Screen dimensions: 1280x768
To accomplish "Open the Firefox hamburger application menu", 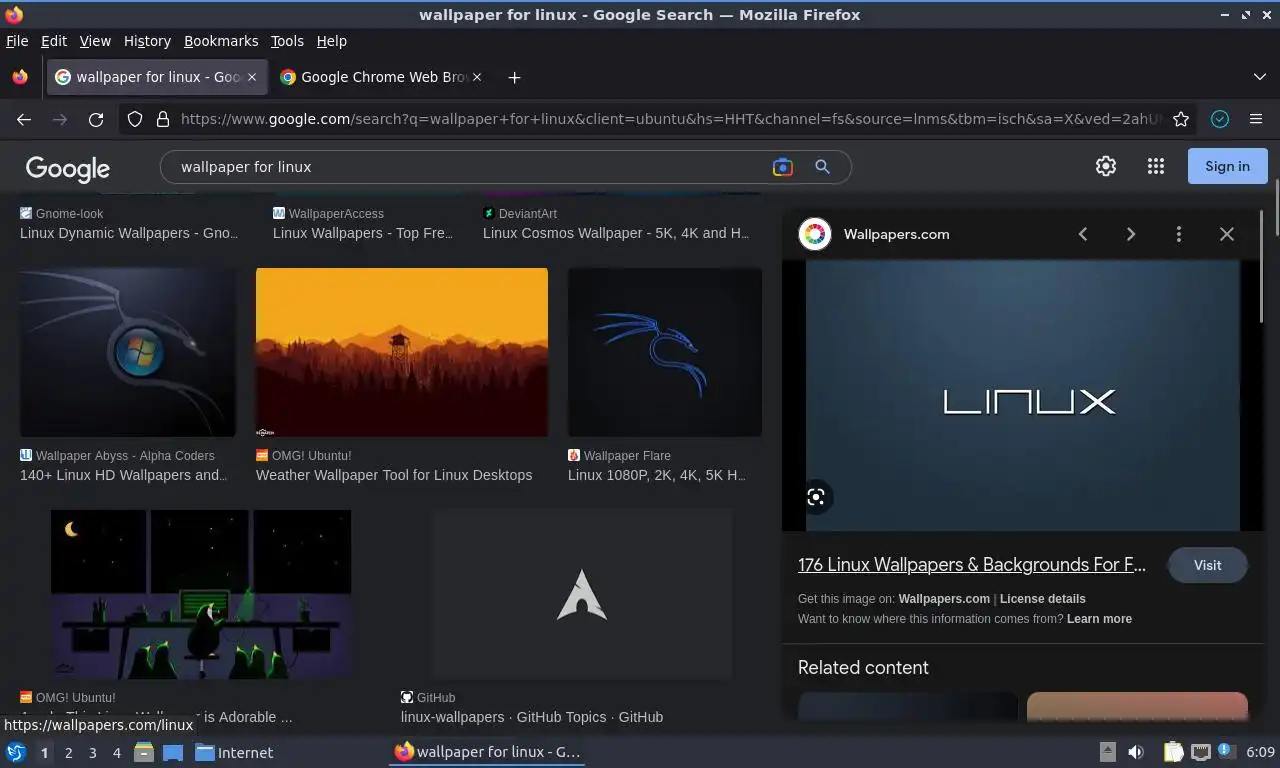I will coord(1256,119).
